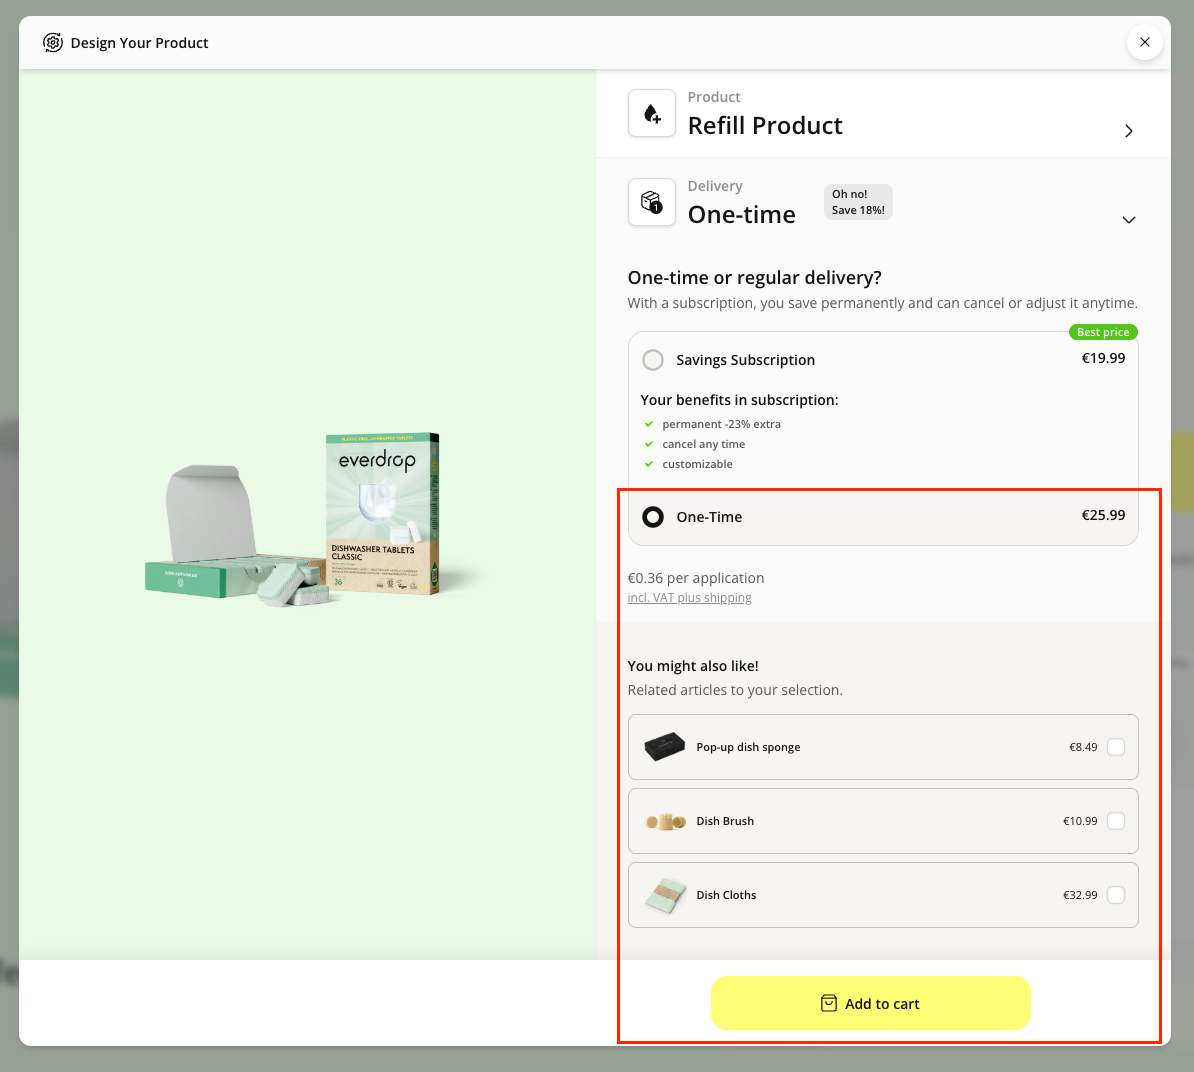Screen dimensions: 1194x1072
Task: Select the One-Time delivery radio option
Action: pos(653,517)
